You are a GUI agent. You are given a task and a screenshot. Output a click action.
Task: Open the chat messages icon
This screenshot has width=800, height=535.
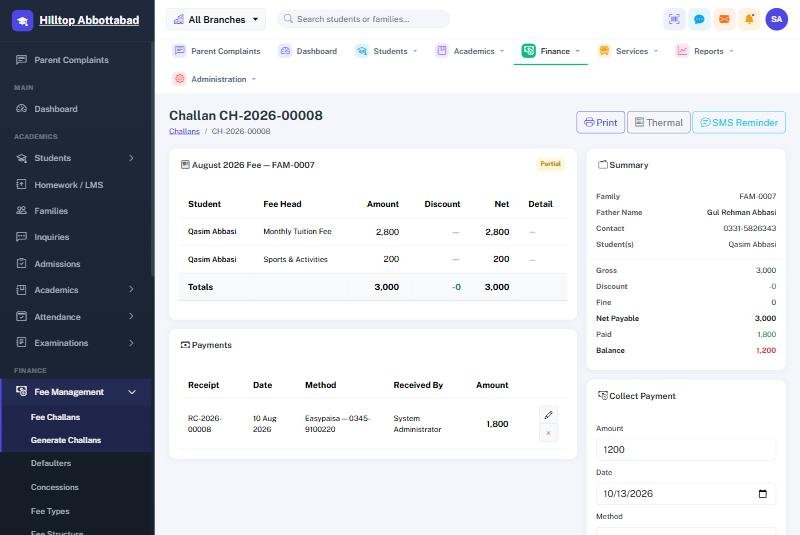(x=699, y=19)
